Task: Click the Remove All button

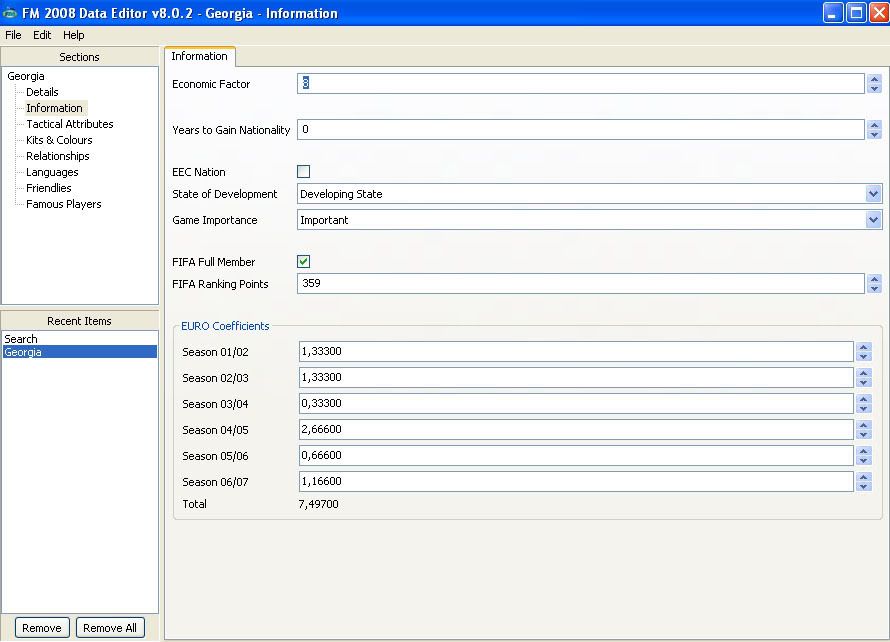Action: [110, 628]
